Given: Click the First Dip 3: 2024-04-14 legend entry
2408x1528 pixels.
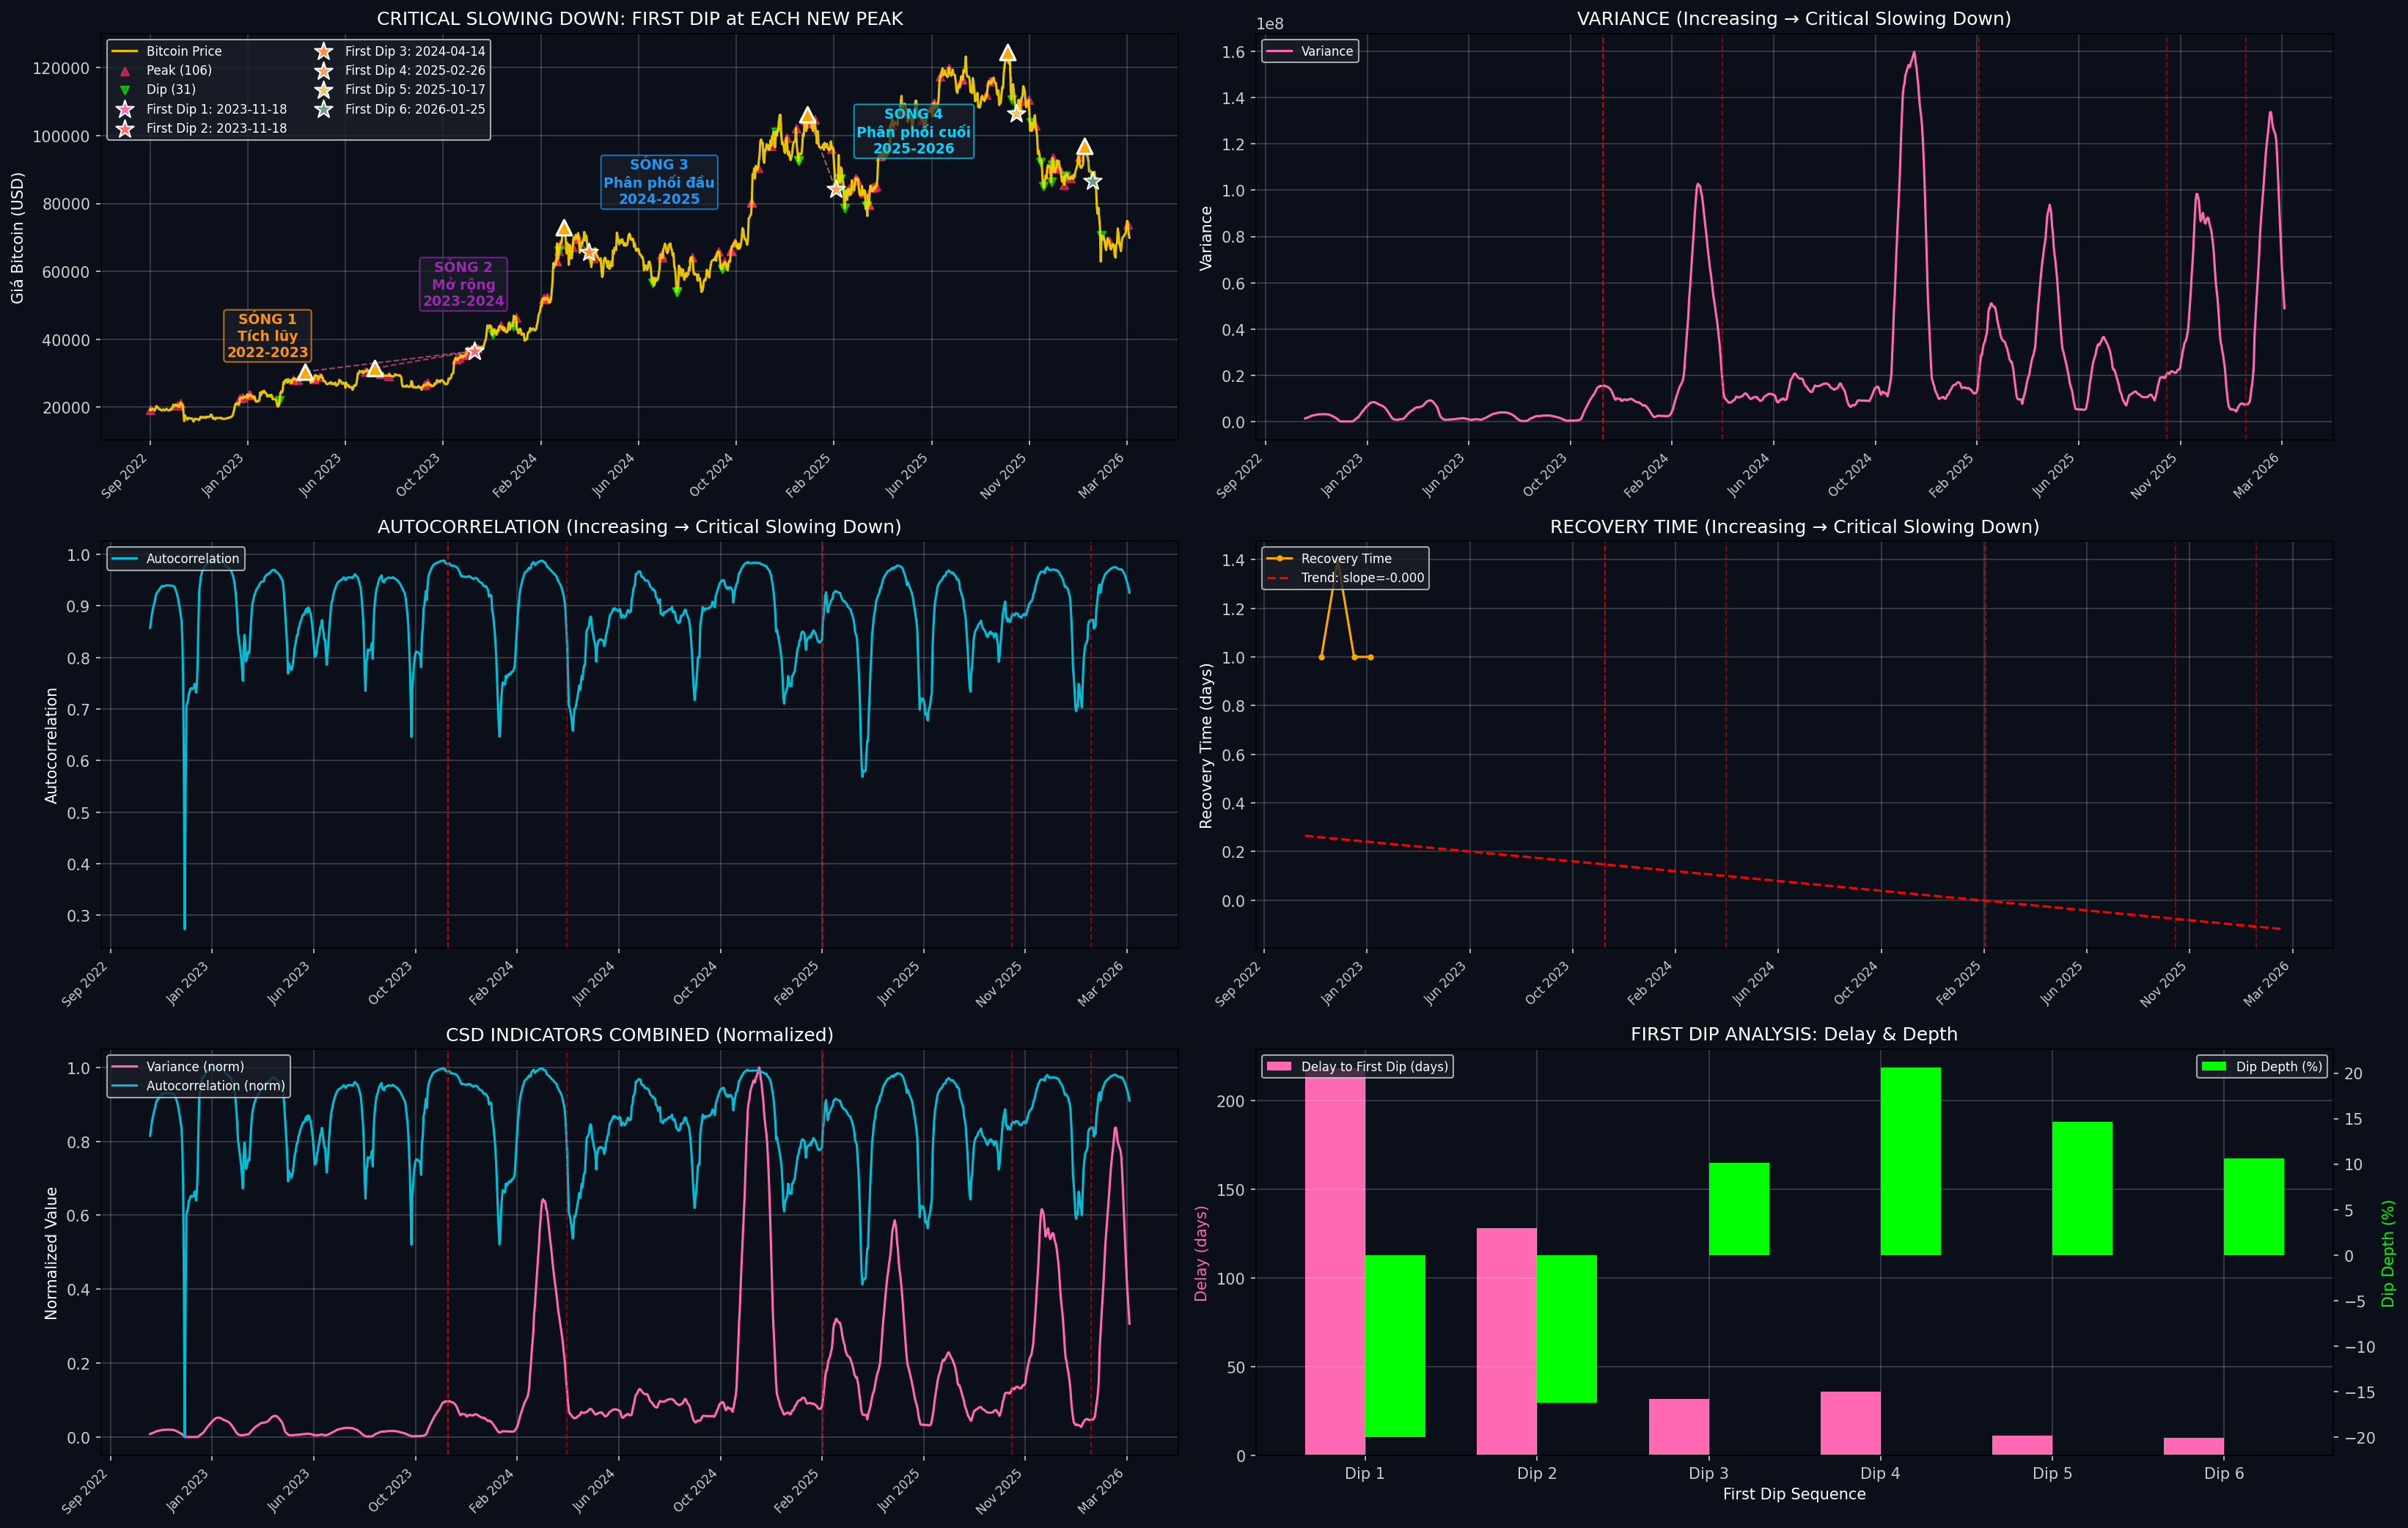Looking at the screenshot, I should (414, 51).
